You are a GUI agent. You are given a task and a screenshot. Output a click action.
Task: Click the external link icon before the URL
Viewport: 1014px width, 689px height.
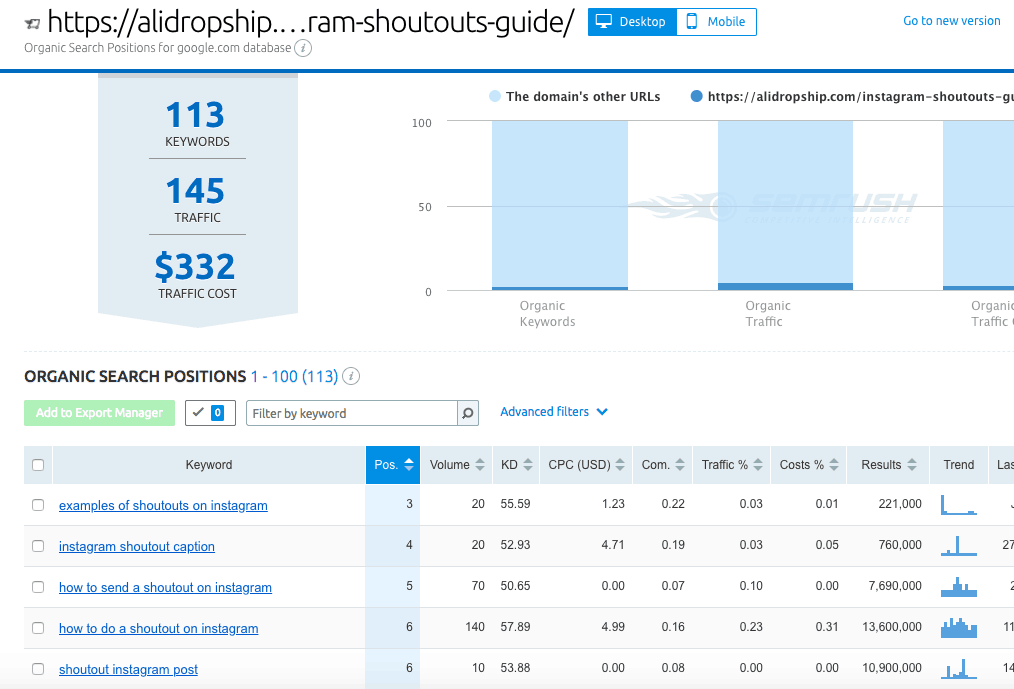coord(33,23)
